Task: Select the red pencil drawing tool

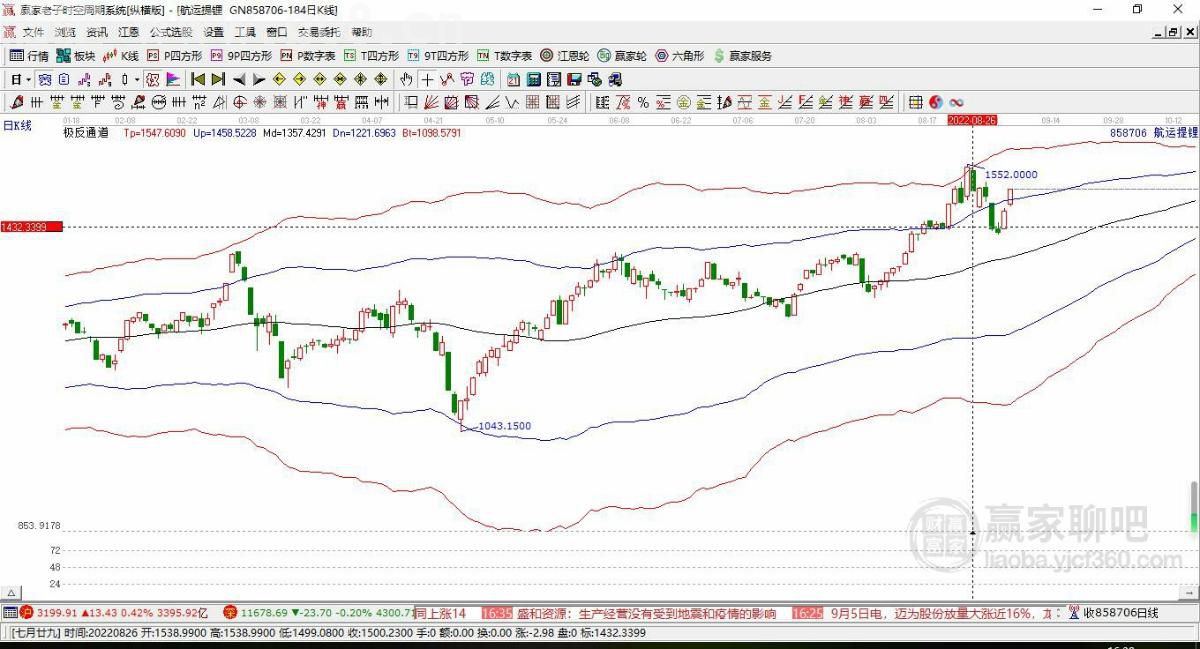Action: pyautogui.click(x=16, y=102)
